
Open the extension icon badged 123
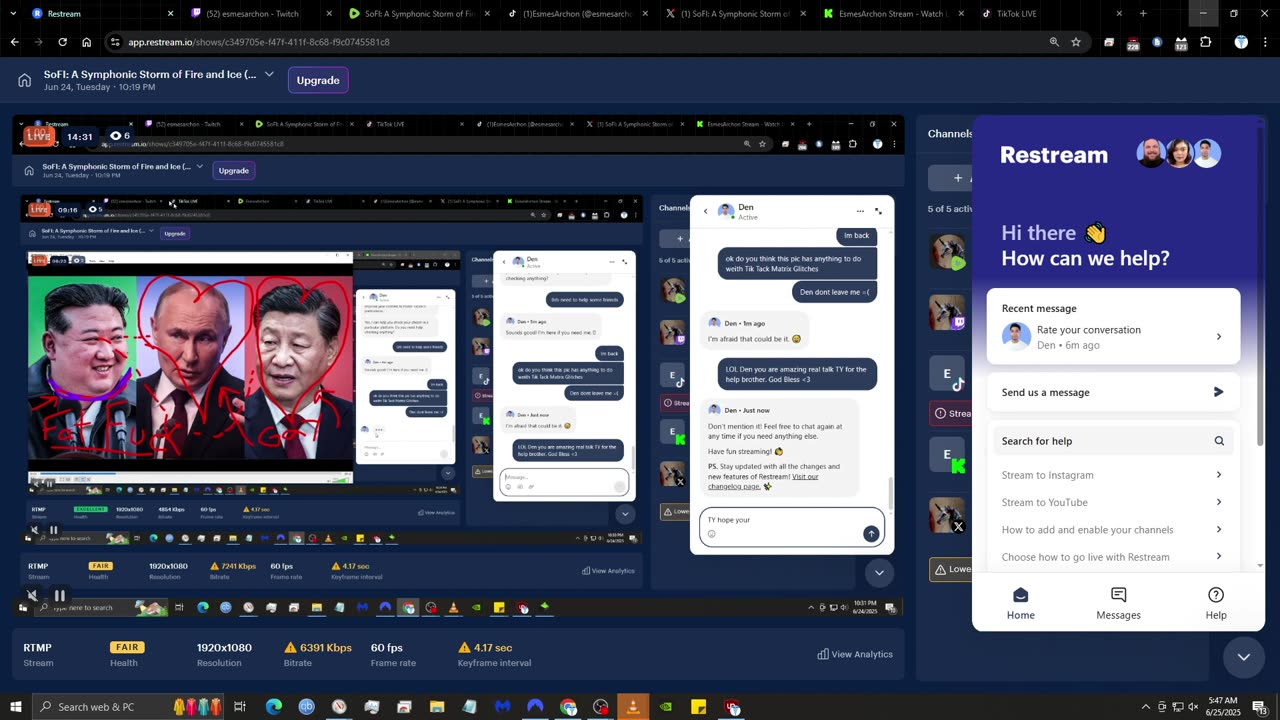[x=1180, y=43]
